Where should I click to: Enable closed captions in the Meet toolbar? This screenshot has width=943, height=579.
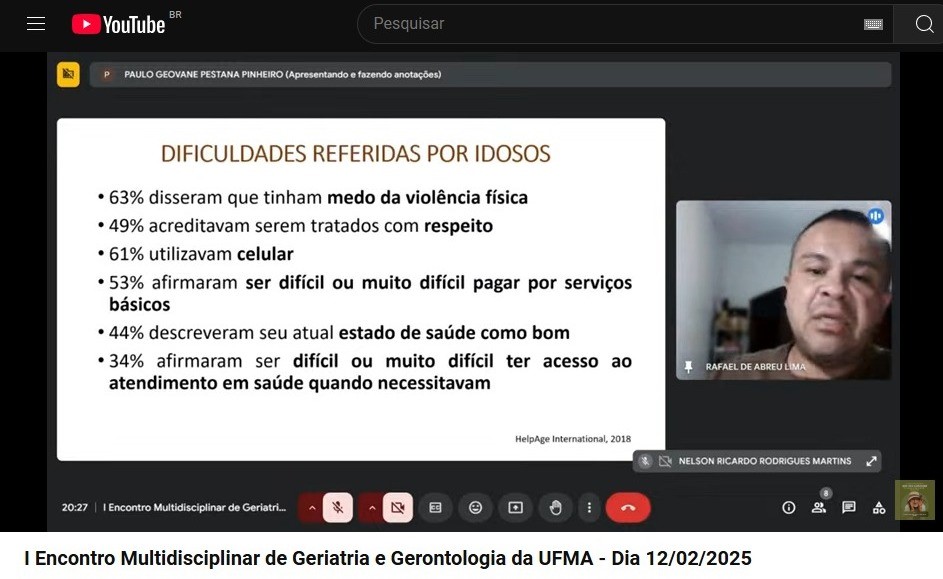435,507
